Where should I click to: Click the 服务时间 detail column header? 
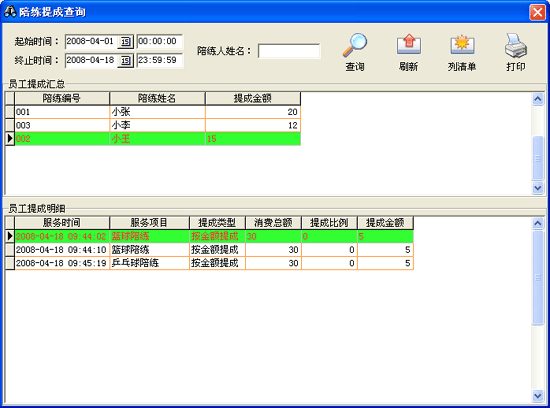62,223
